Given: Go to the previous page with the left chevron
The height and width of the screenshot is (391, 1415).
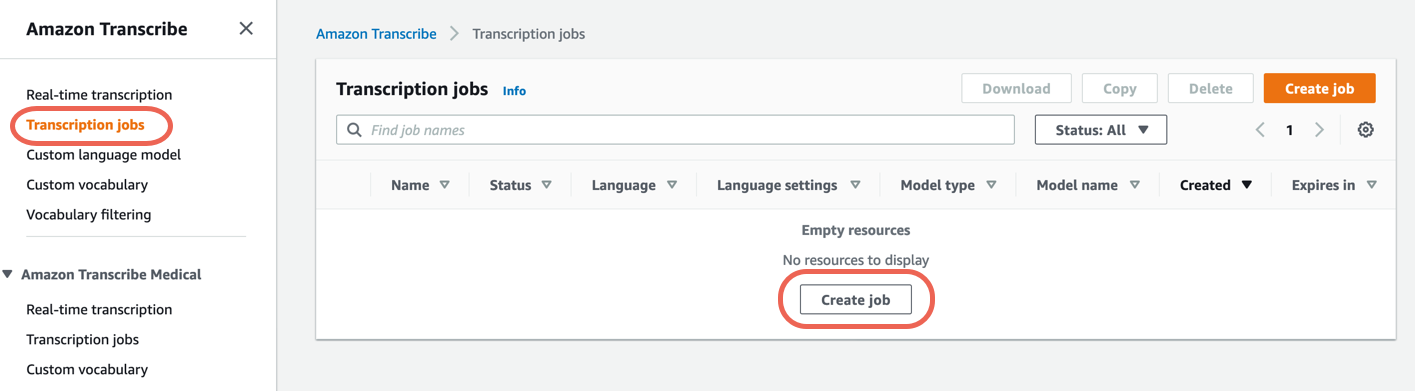Looking at the screenshot, I should click(1260, 130).
